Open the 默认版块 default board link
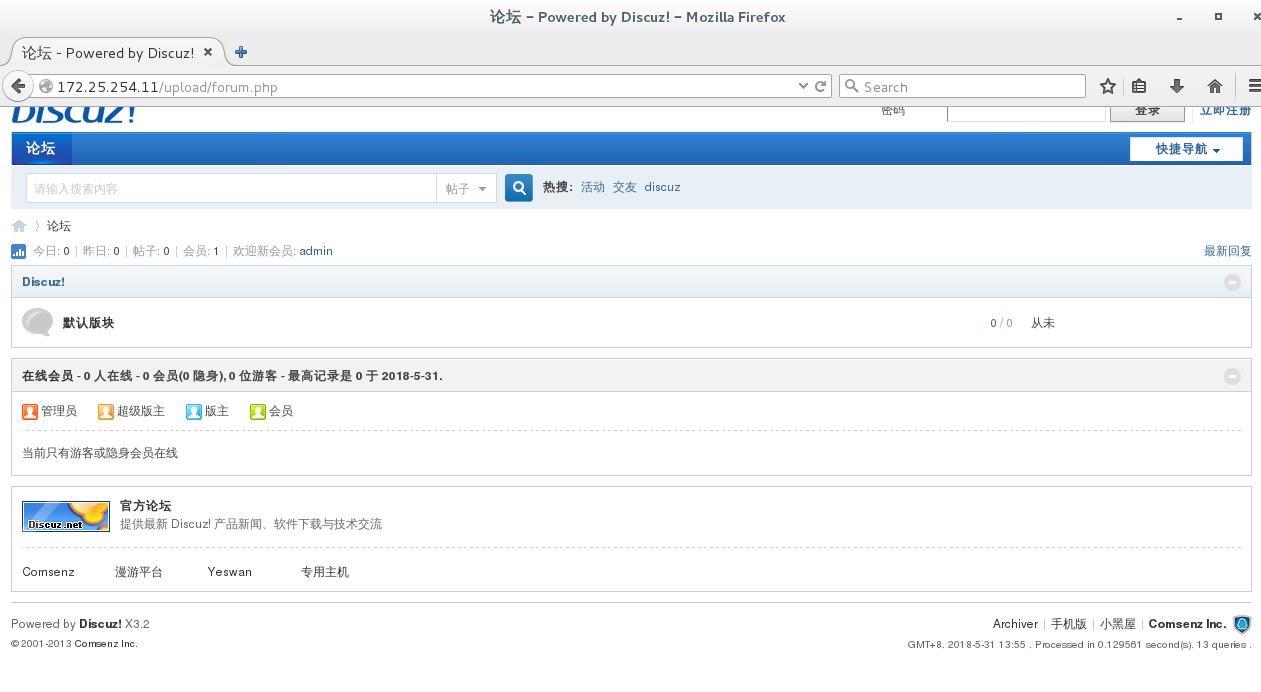This screenshot has height=692, width=1261. pos(88,323)
